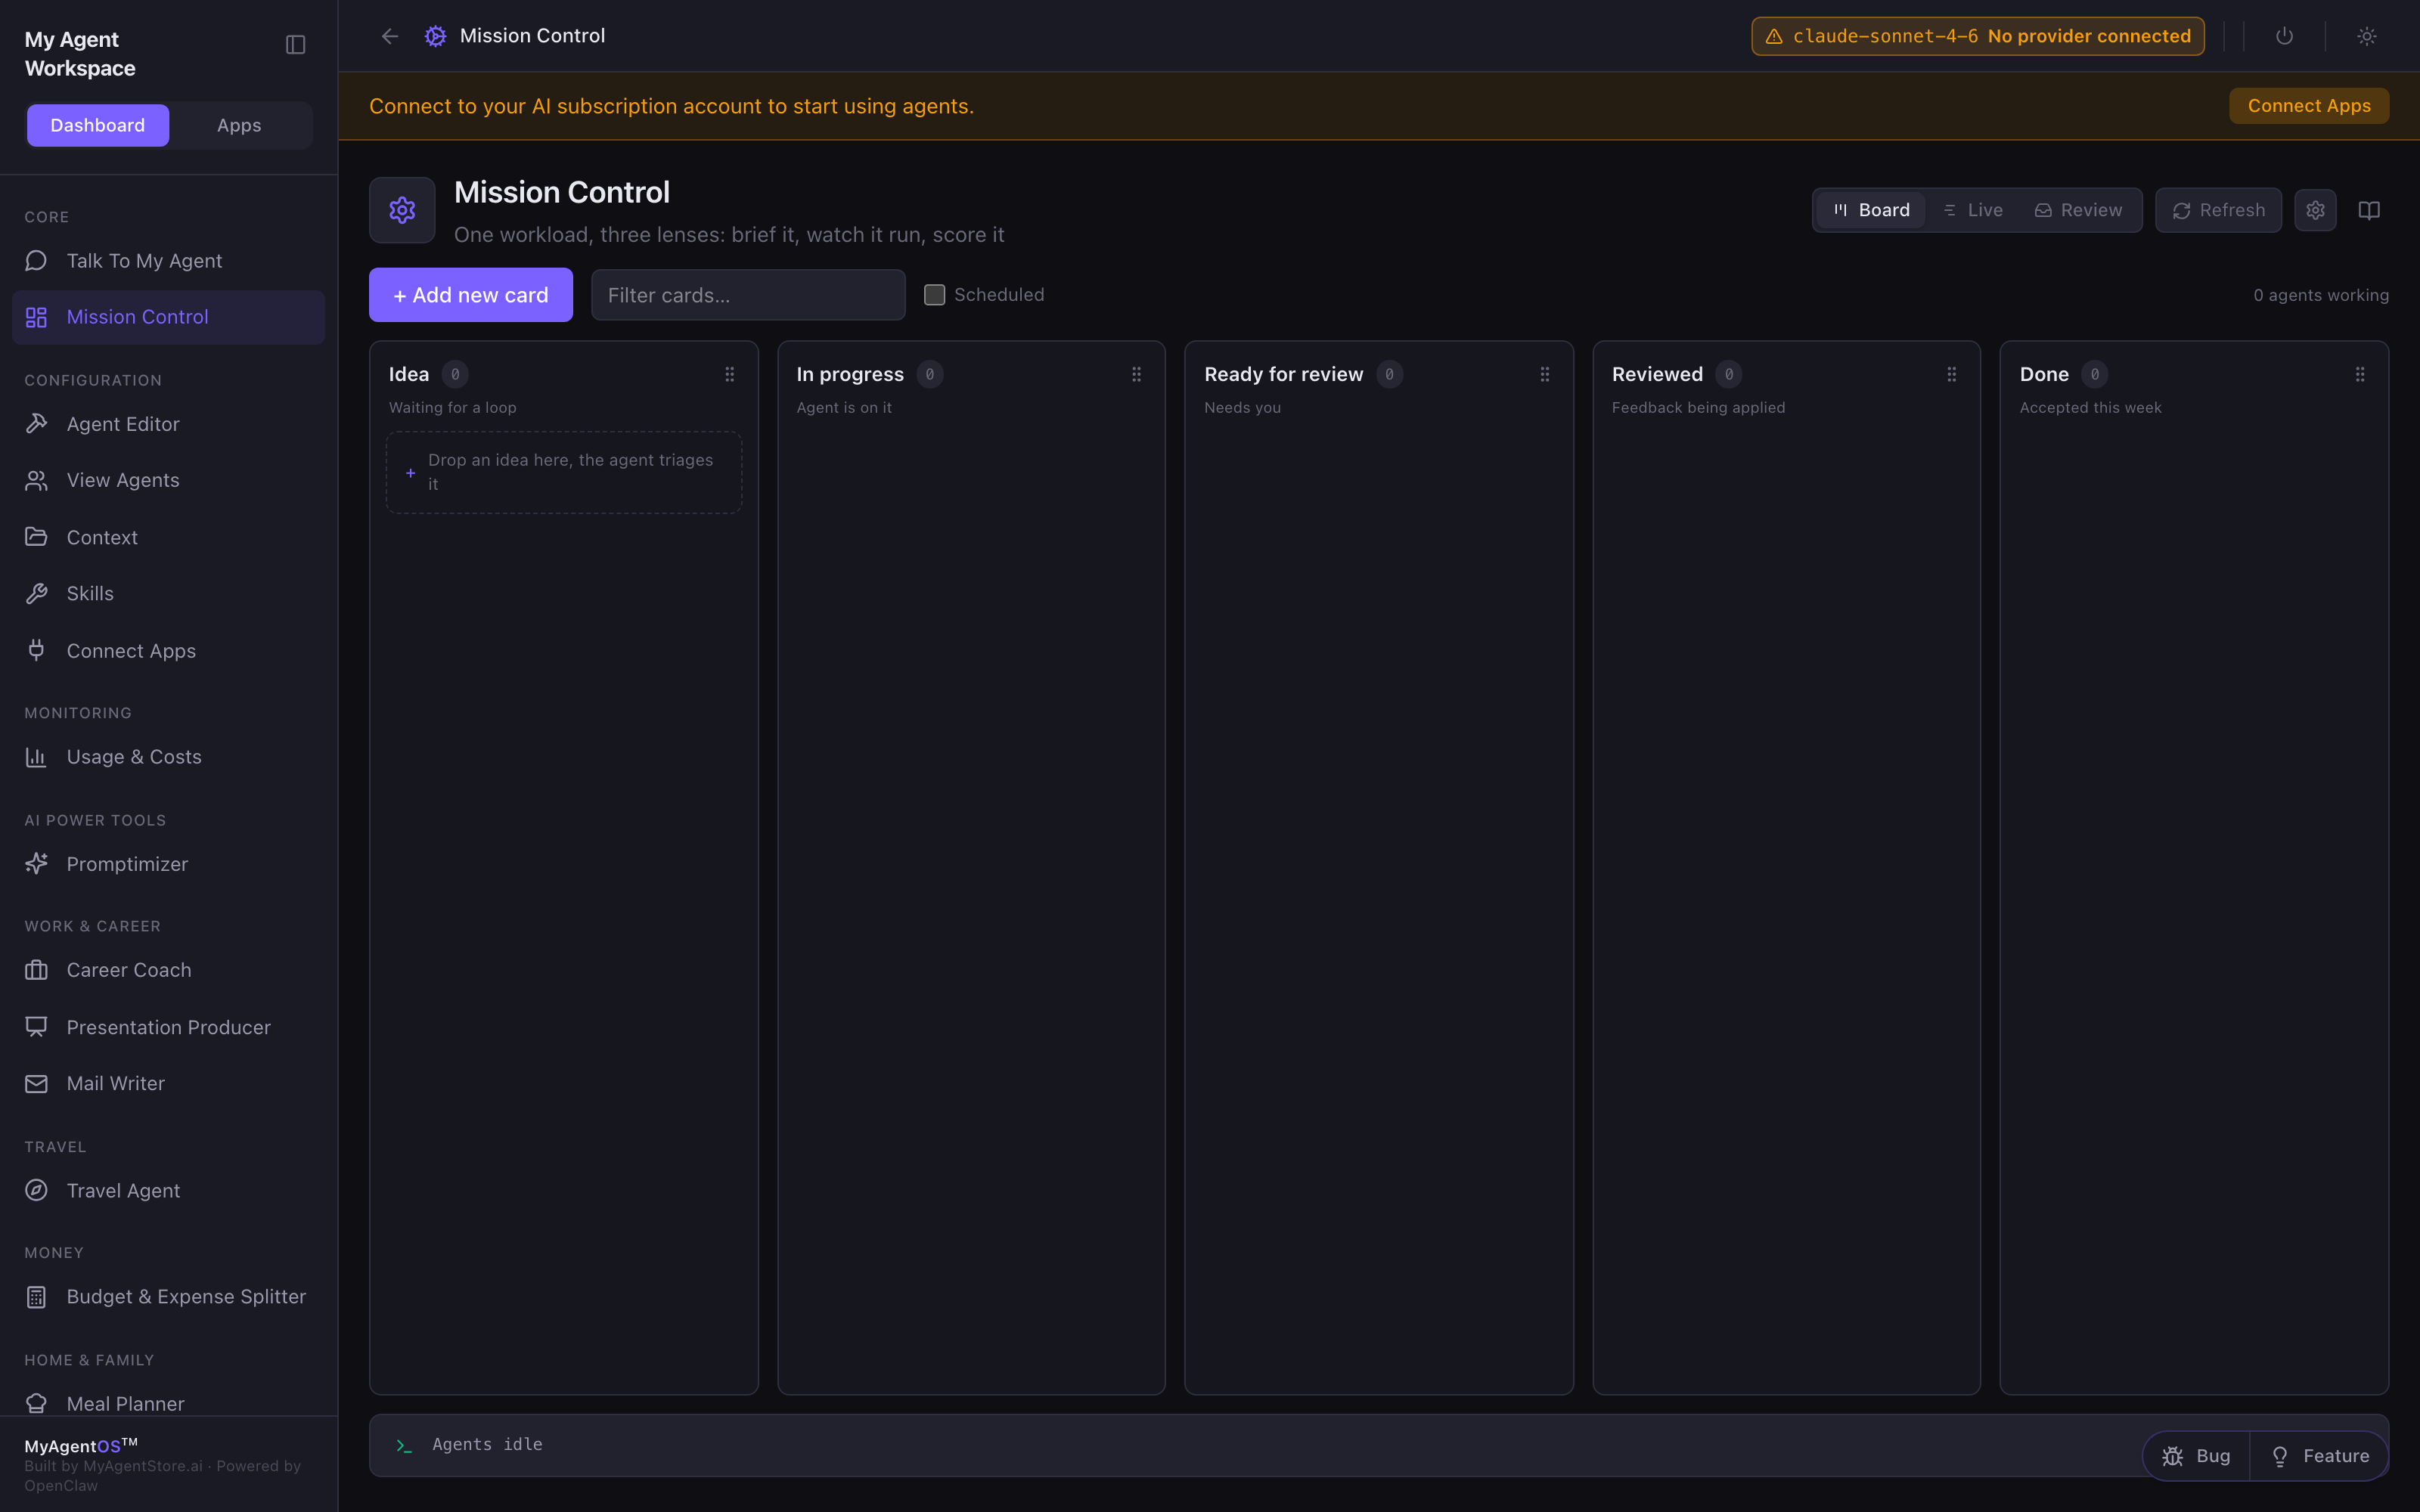Click the Agents idle status bar
This screenshot has width=2420, height=1512.
tap(1379, 1445)
